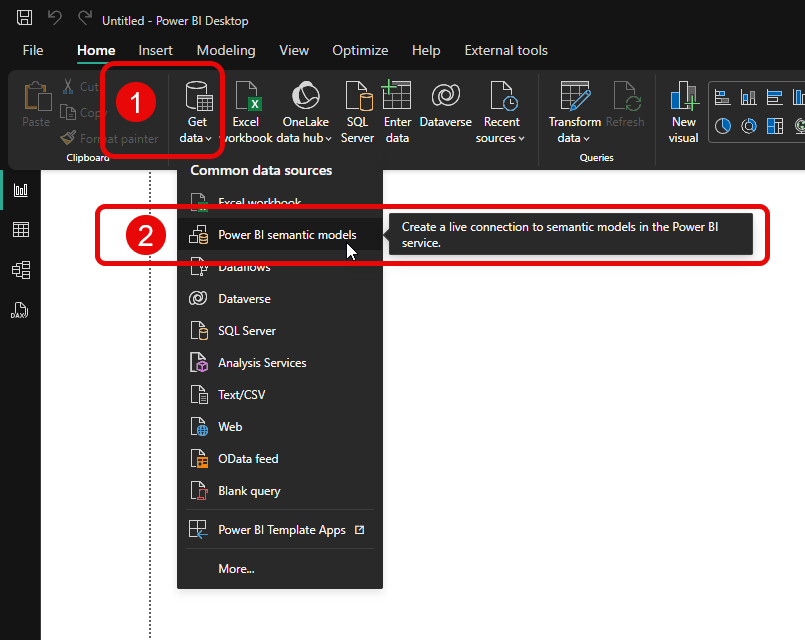Viewport: 805px width, 640px height.
Task: Choose Text/CSV data source
Action: (280, 395)
